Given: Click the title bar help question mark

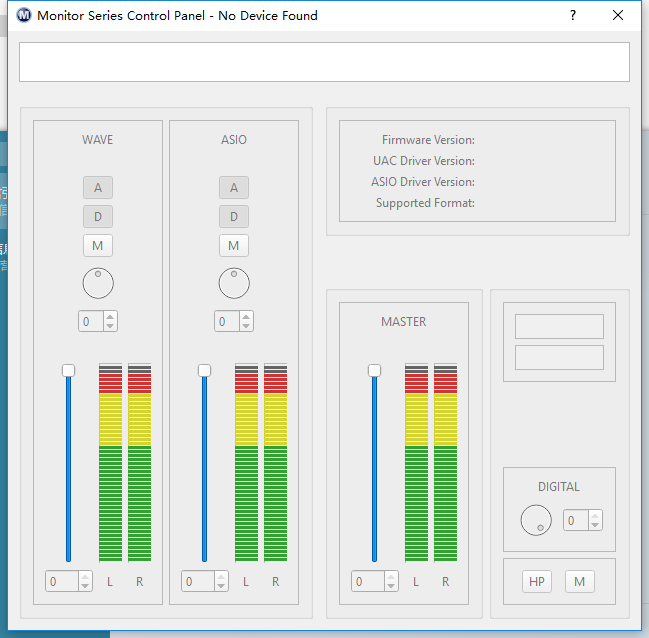Looking at the screenshot, I should click(573, 16).
